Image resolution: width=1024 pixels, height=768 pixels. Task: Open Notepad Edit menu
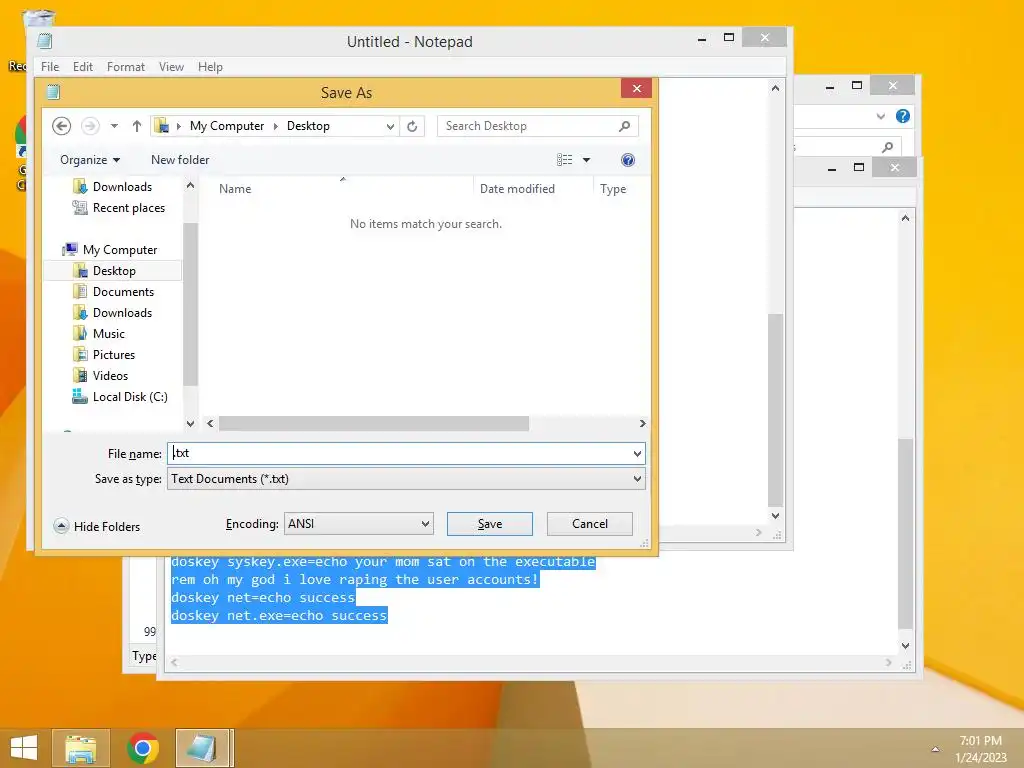click(82, 67)
